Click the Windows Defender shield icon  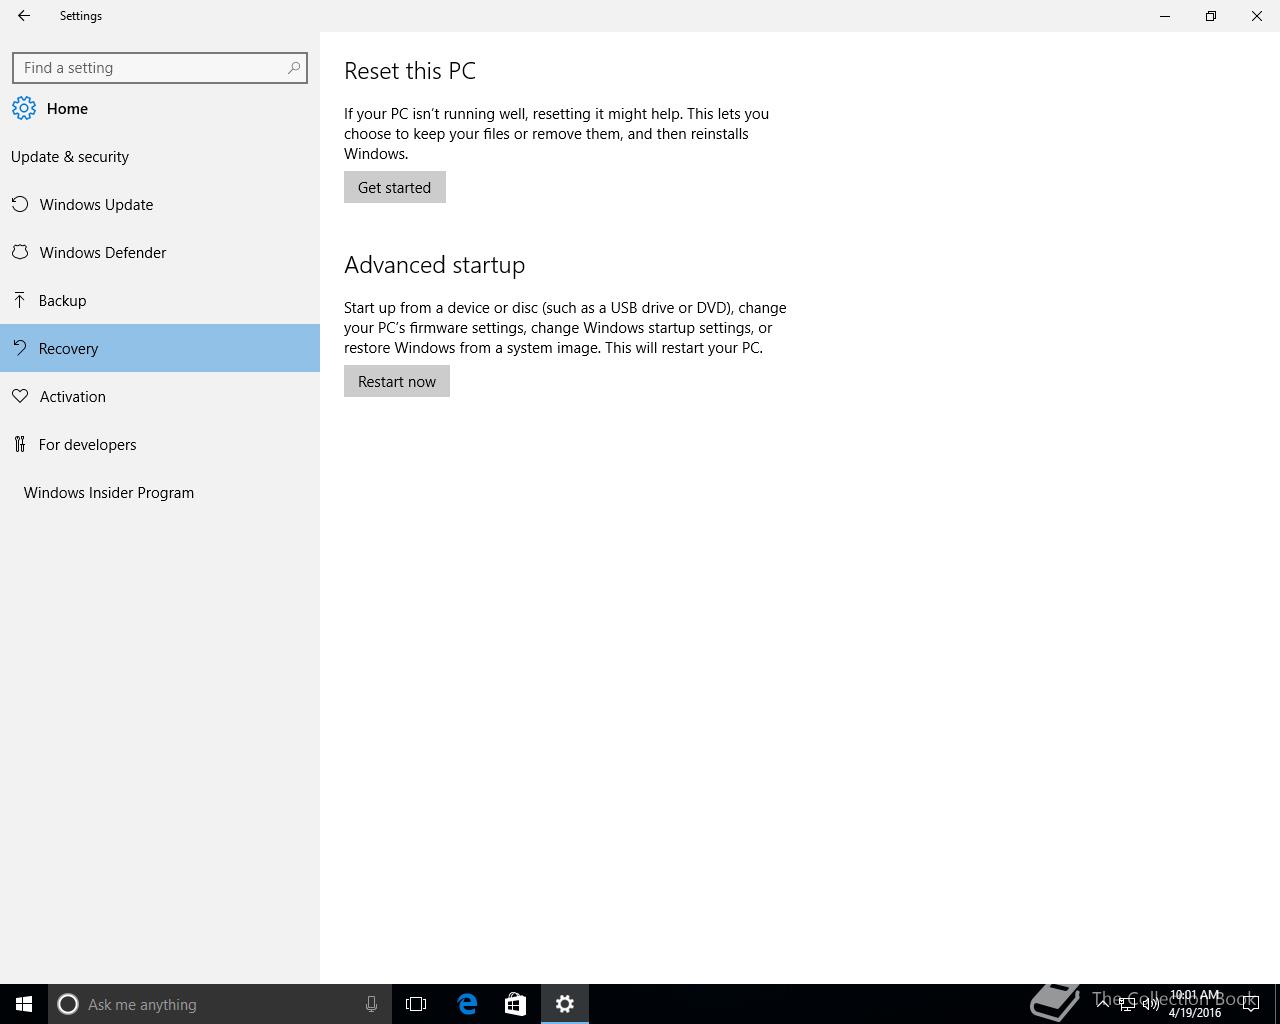[x=20, y=252]
